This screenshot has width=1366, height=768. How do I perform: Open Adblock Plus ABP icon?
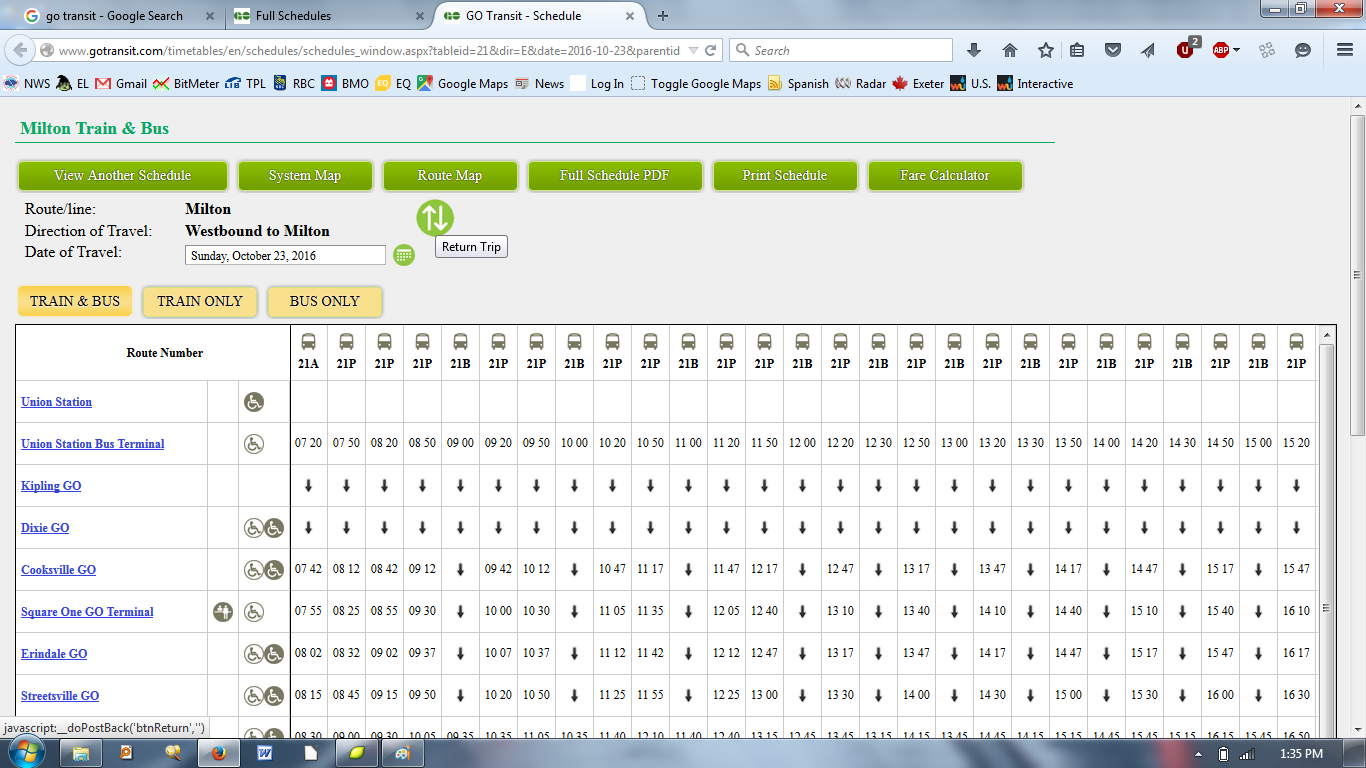tap(1221, 50)
